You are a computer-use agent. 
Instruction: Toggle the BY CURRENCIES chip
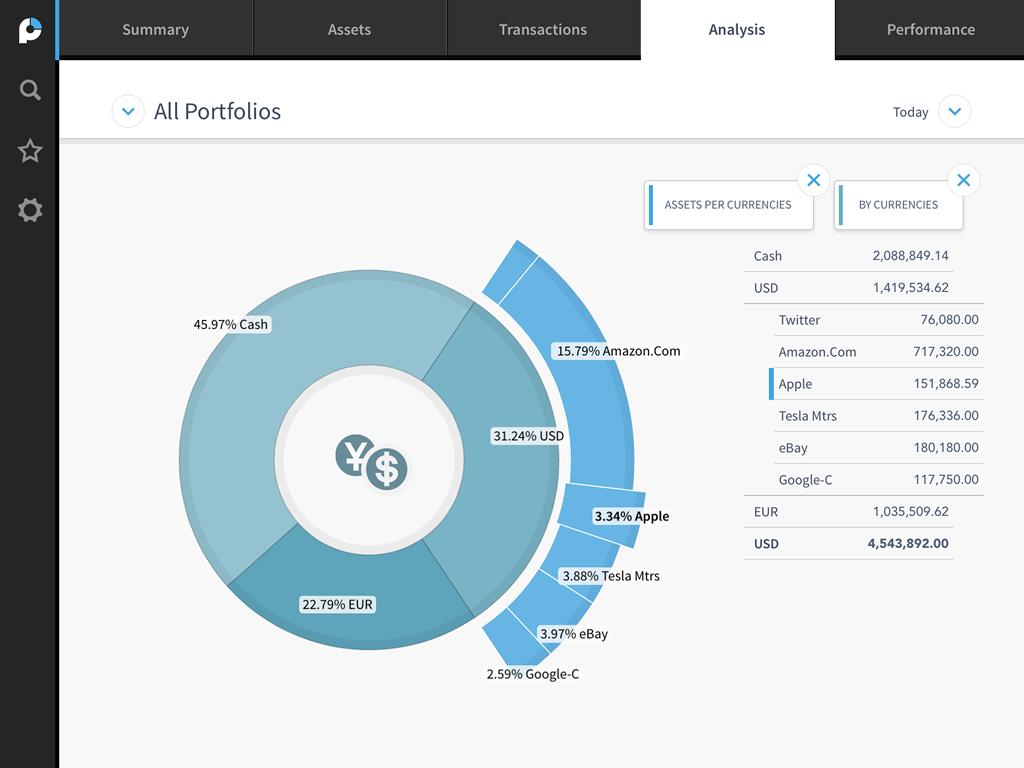[x=898, y=205]
